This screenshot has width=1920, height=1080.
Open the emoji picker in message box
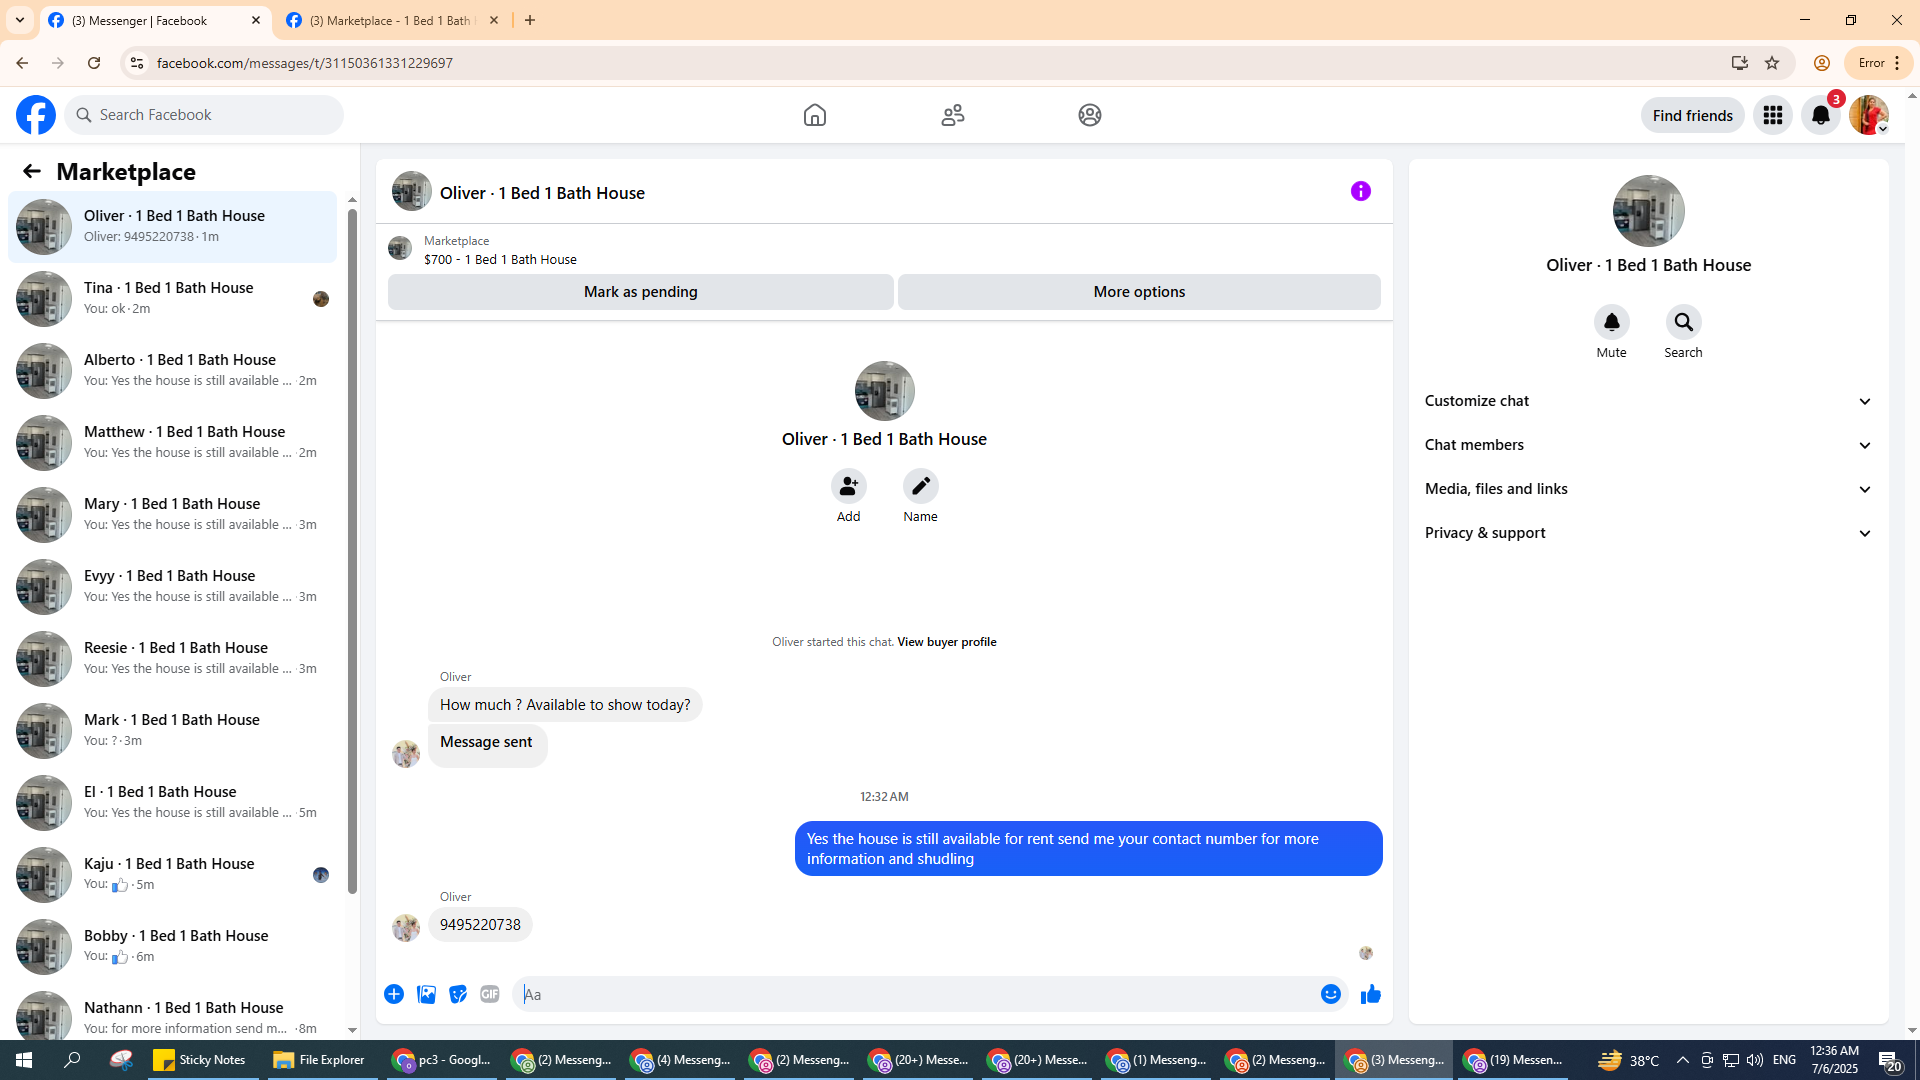pos(1330,994)
